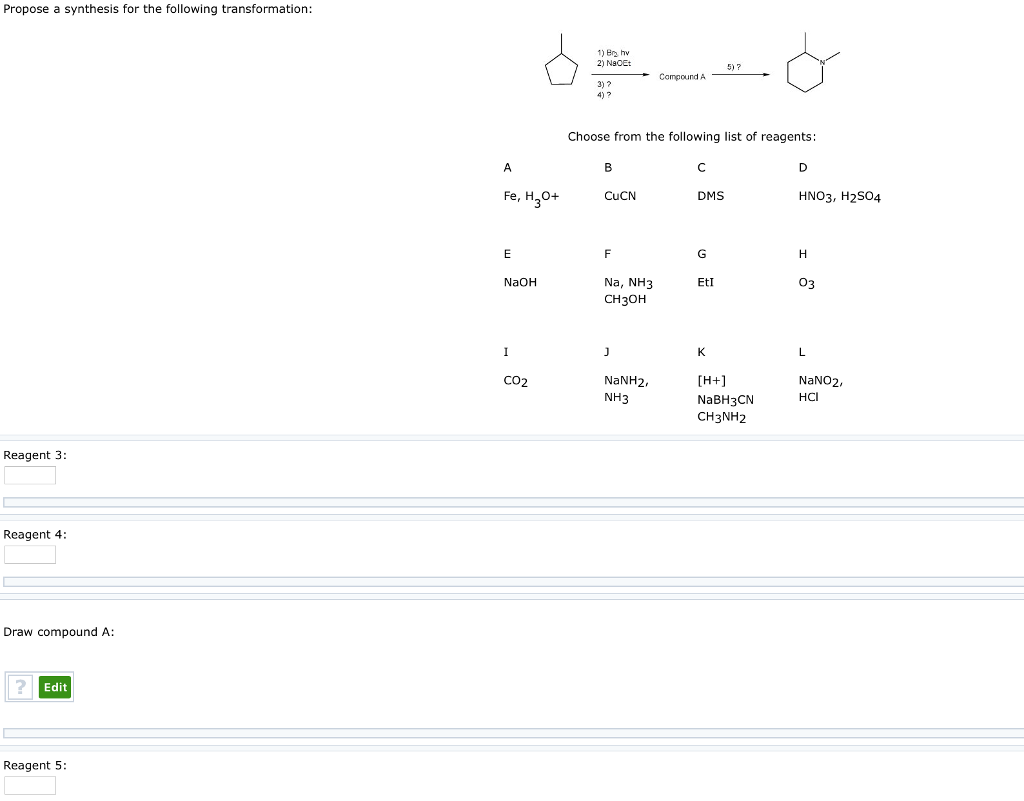The height and width of the screenshot is (801, 1024).
Task: Click the Reagent 4 input box
Action: click(29, 555)
